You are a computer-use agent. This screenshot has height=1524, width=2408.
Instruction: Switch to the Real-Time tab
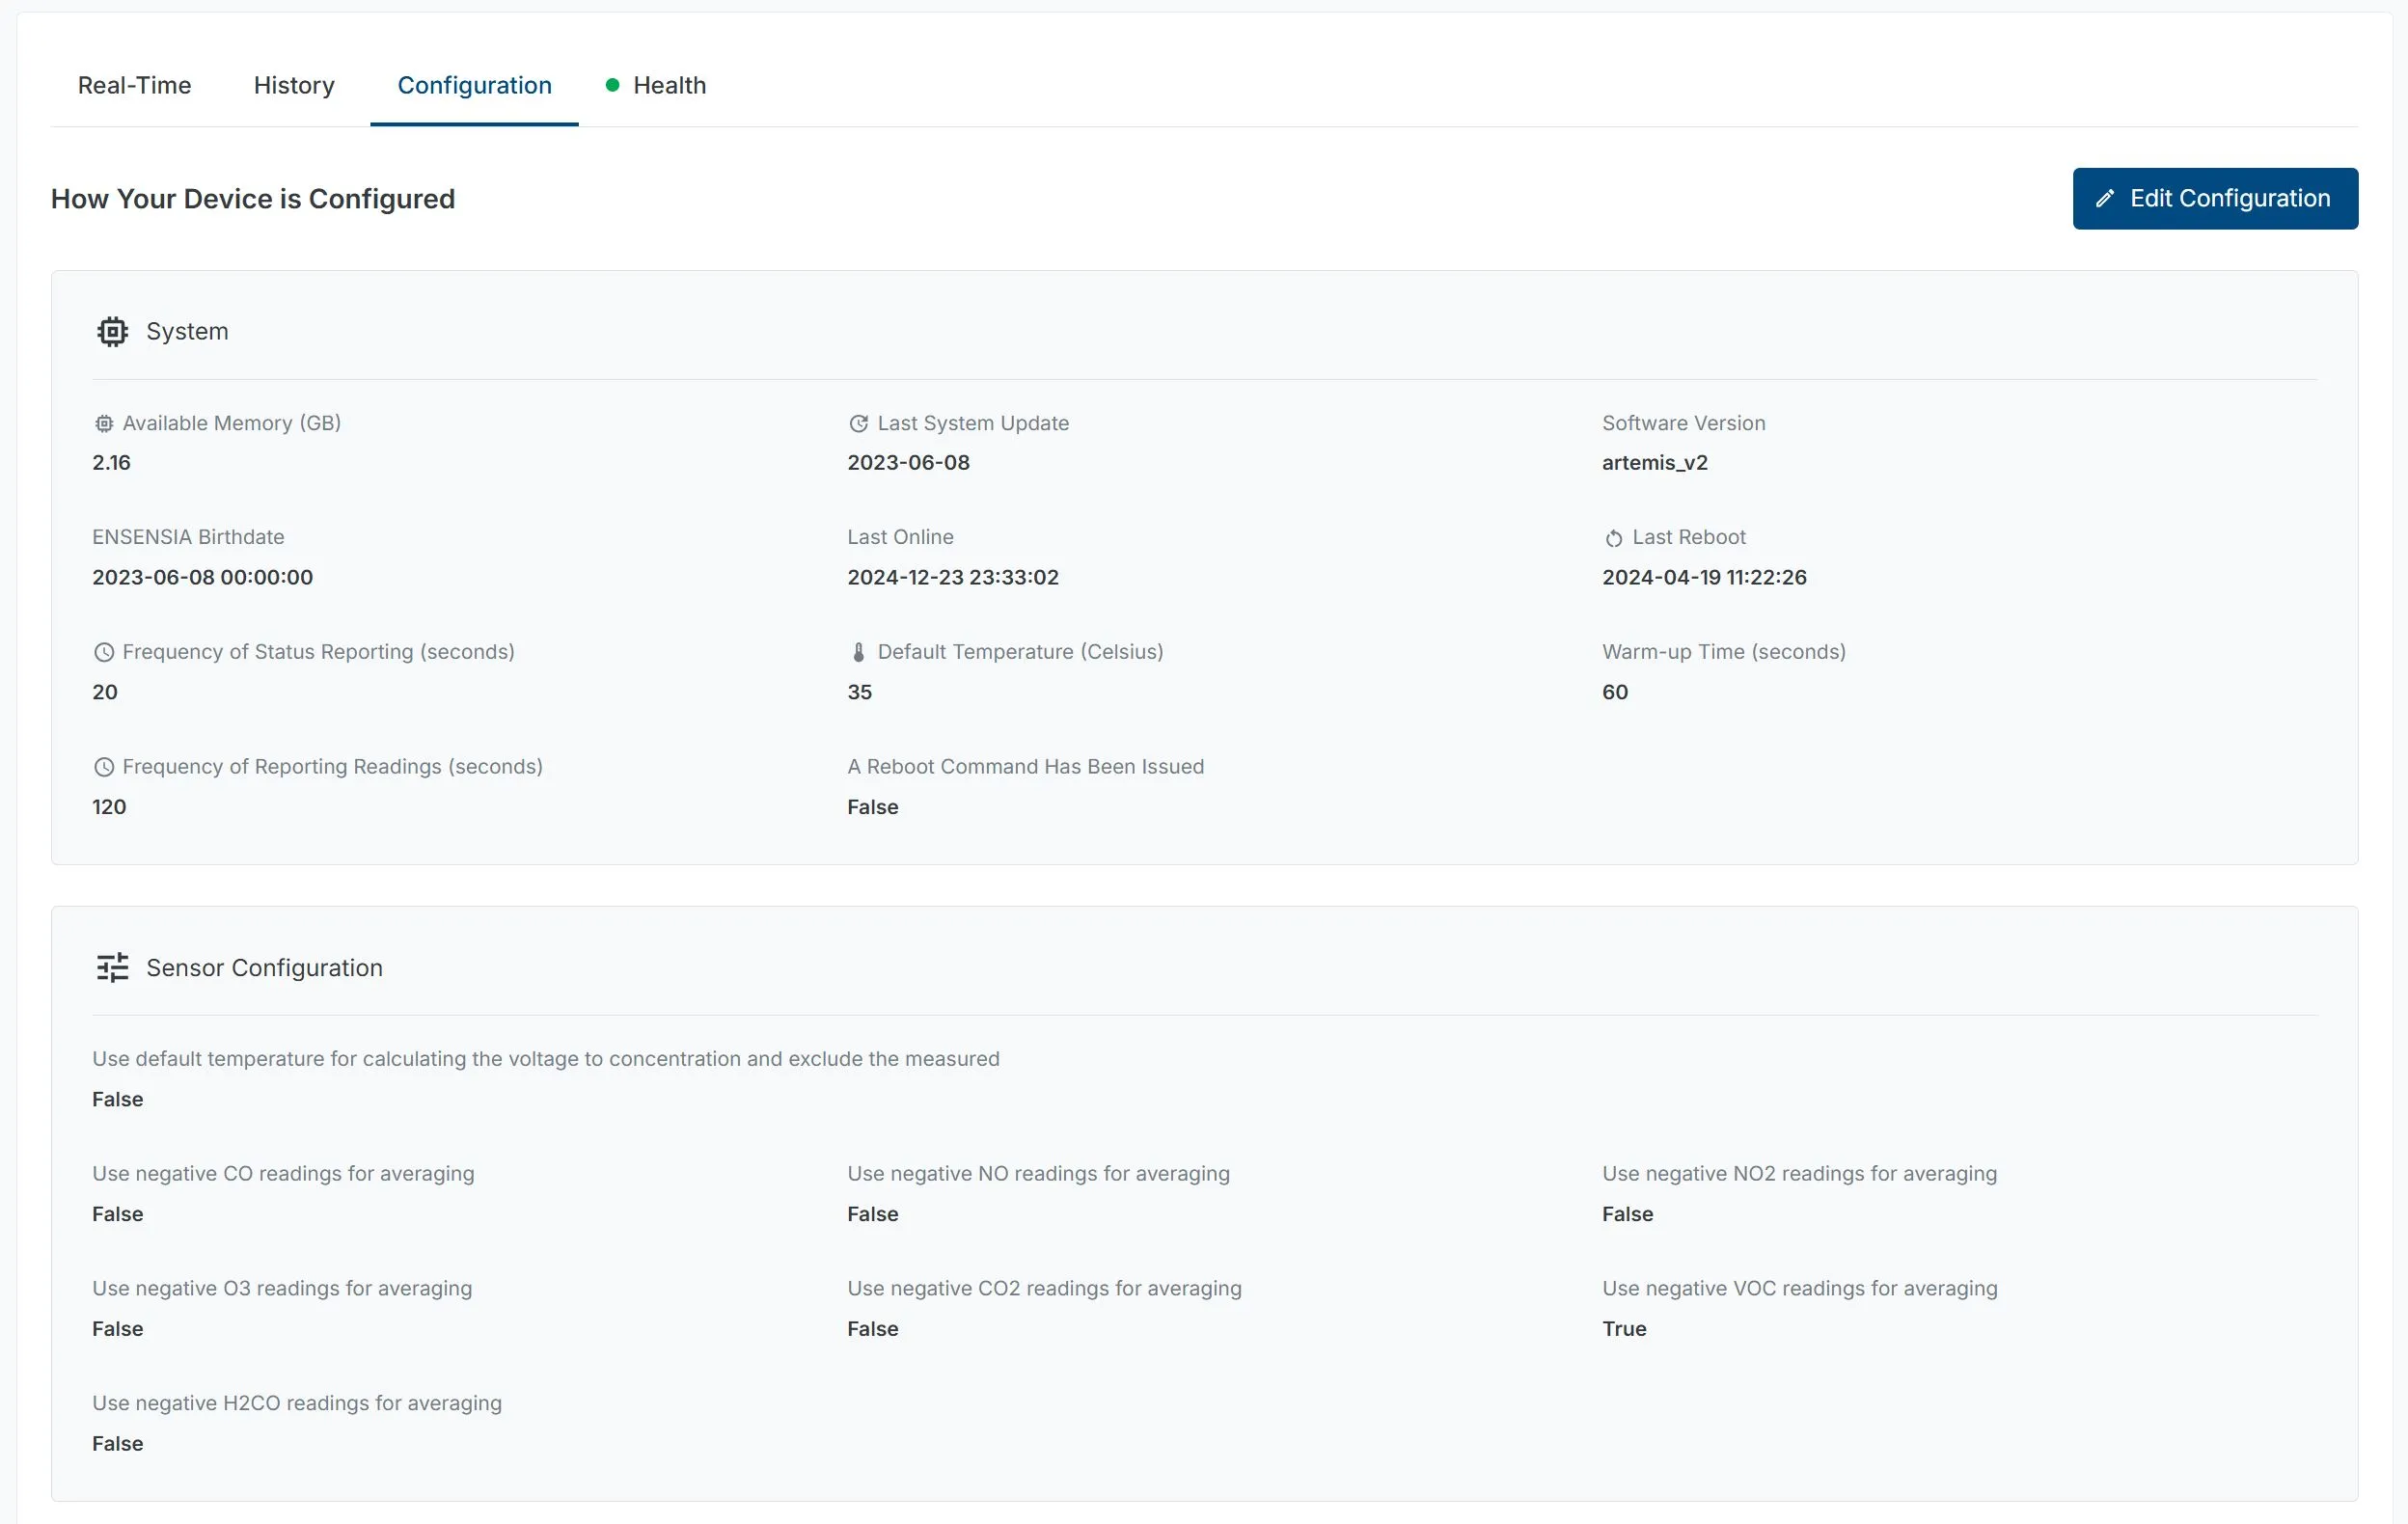click(134, 85)
